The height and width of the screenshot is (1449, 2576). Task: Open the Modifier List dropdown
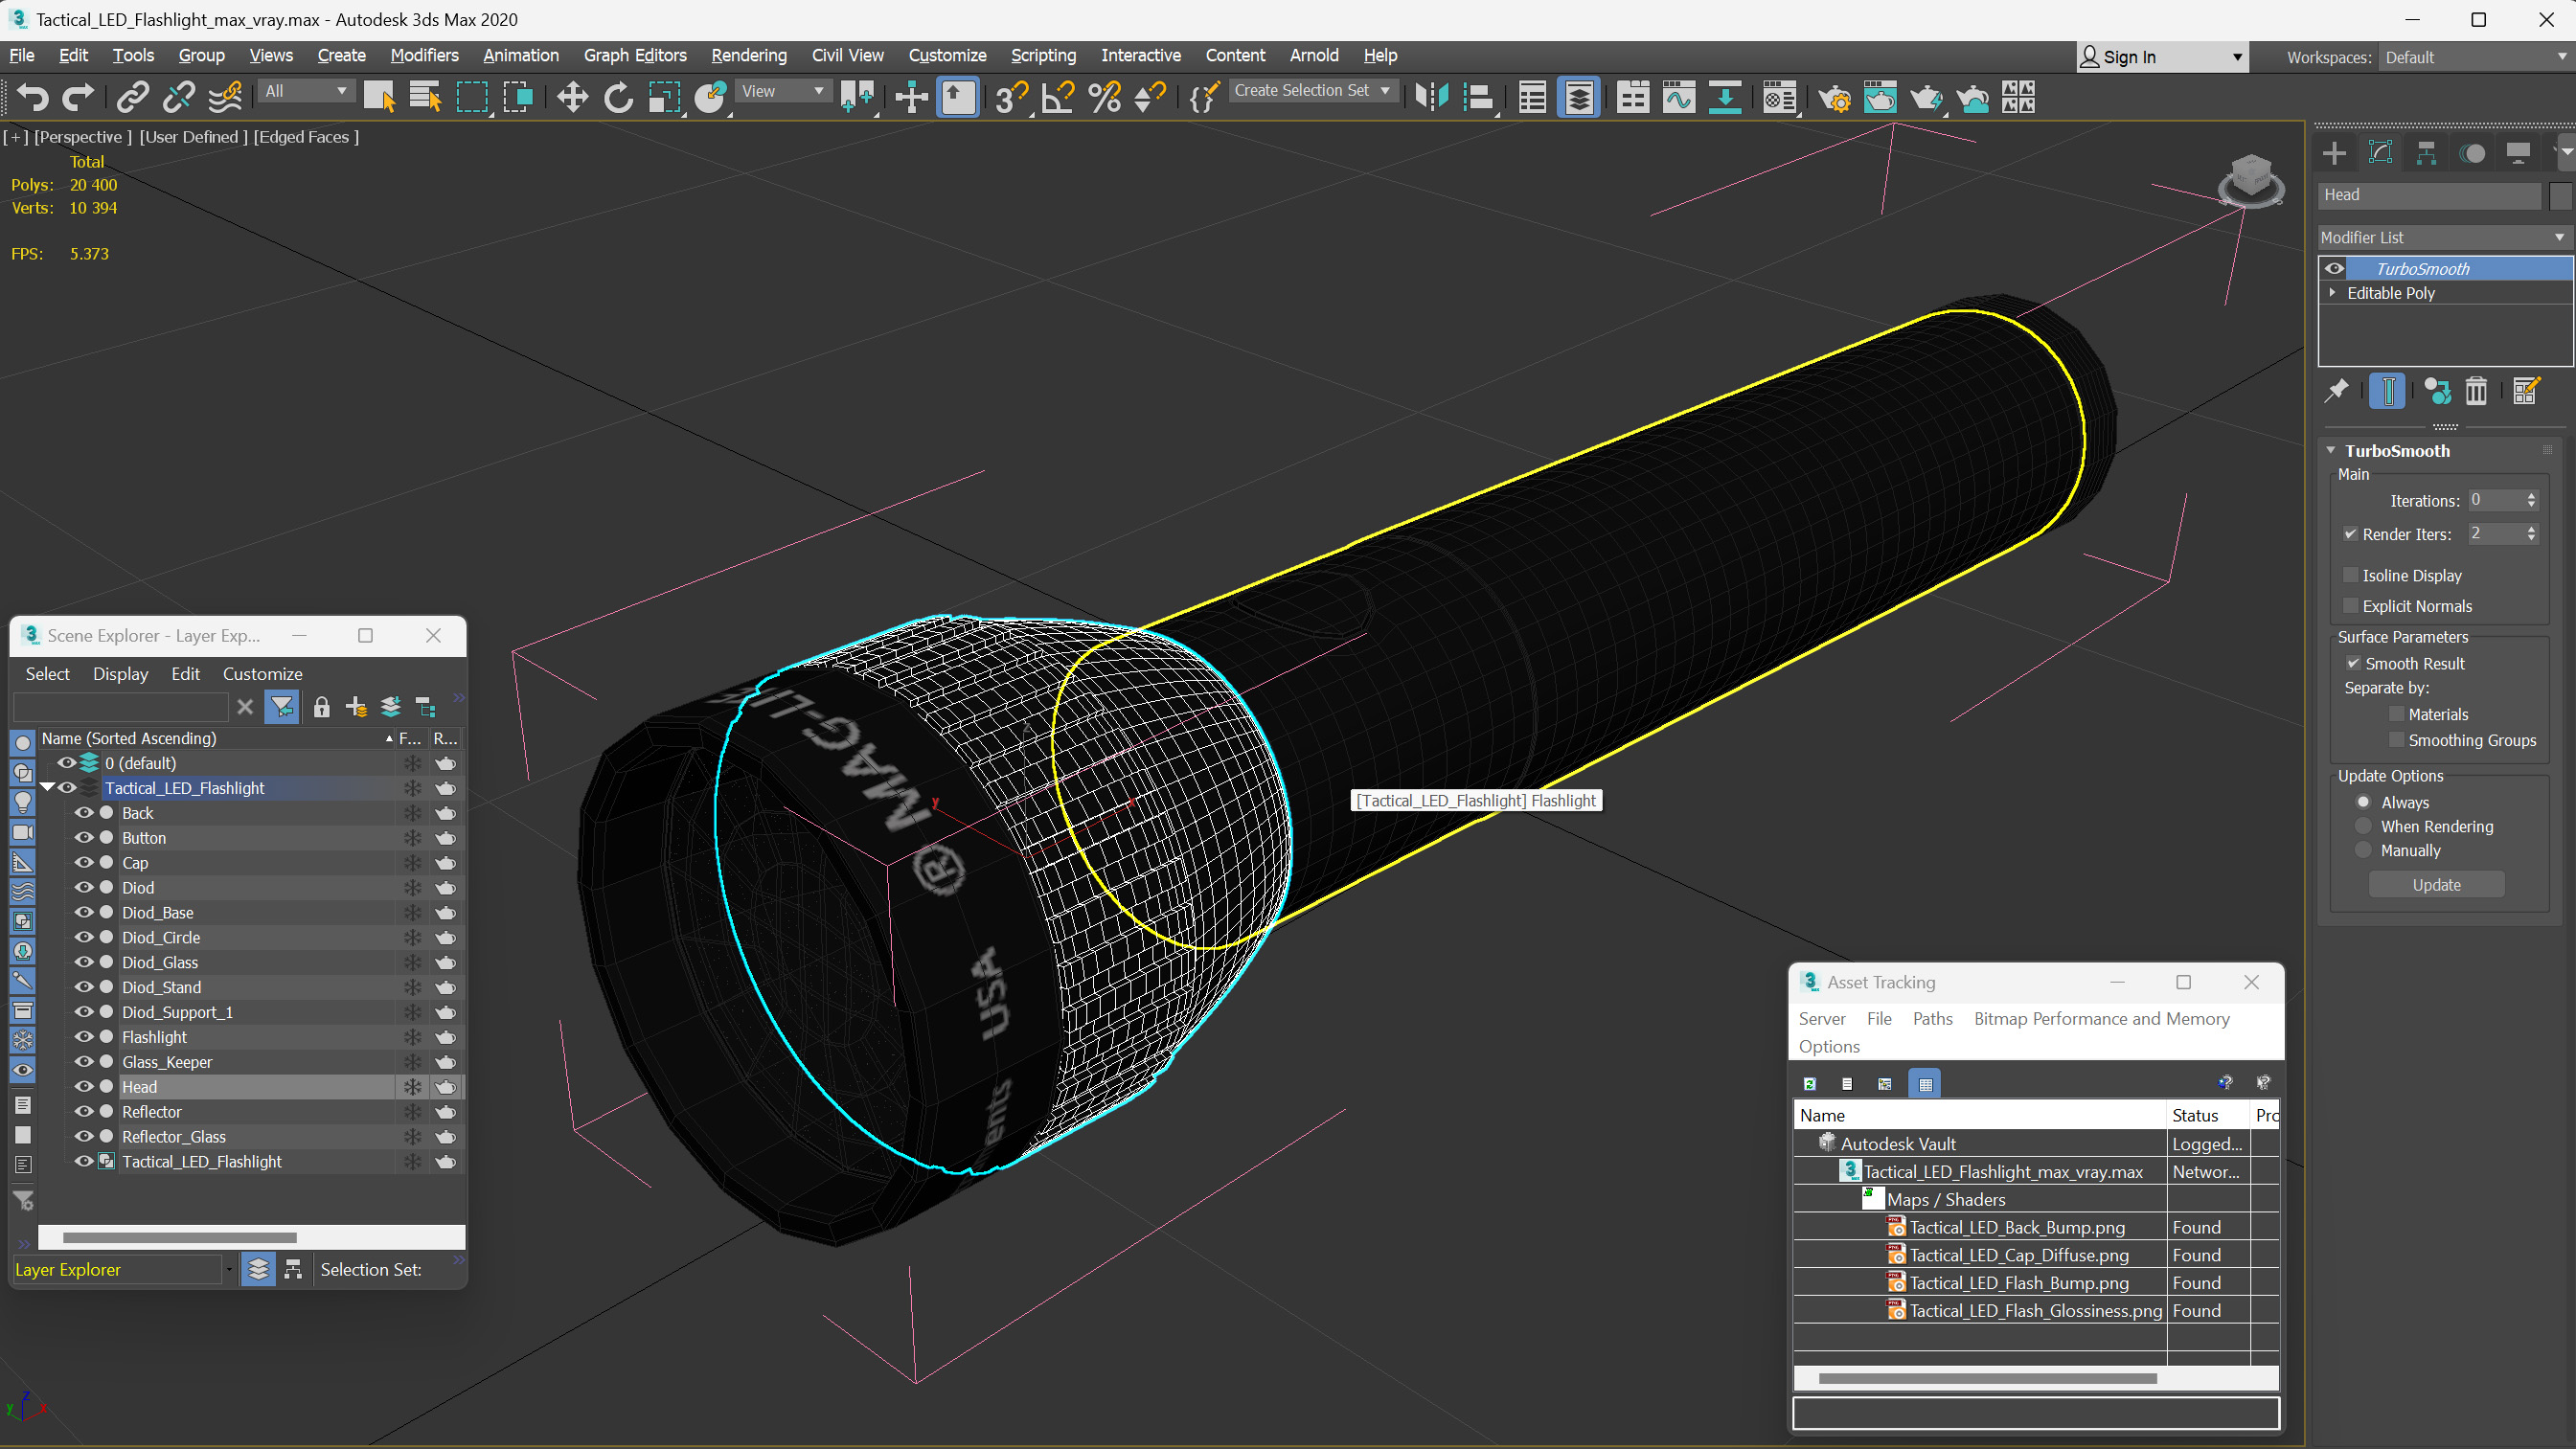click(x=2444, y=237)
